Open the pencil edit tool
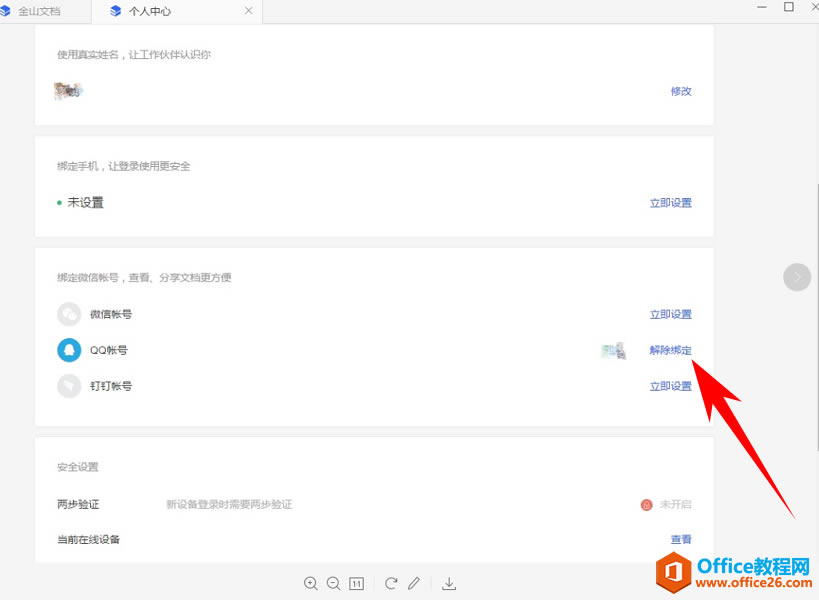 (x=414, y=583)
